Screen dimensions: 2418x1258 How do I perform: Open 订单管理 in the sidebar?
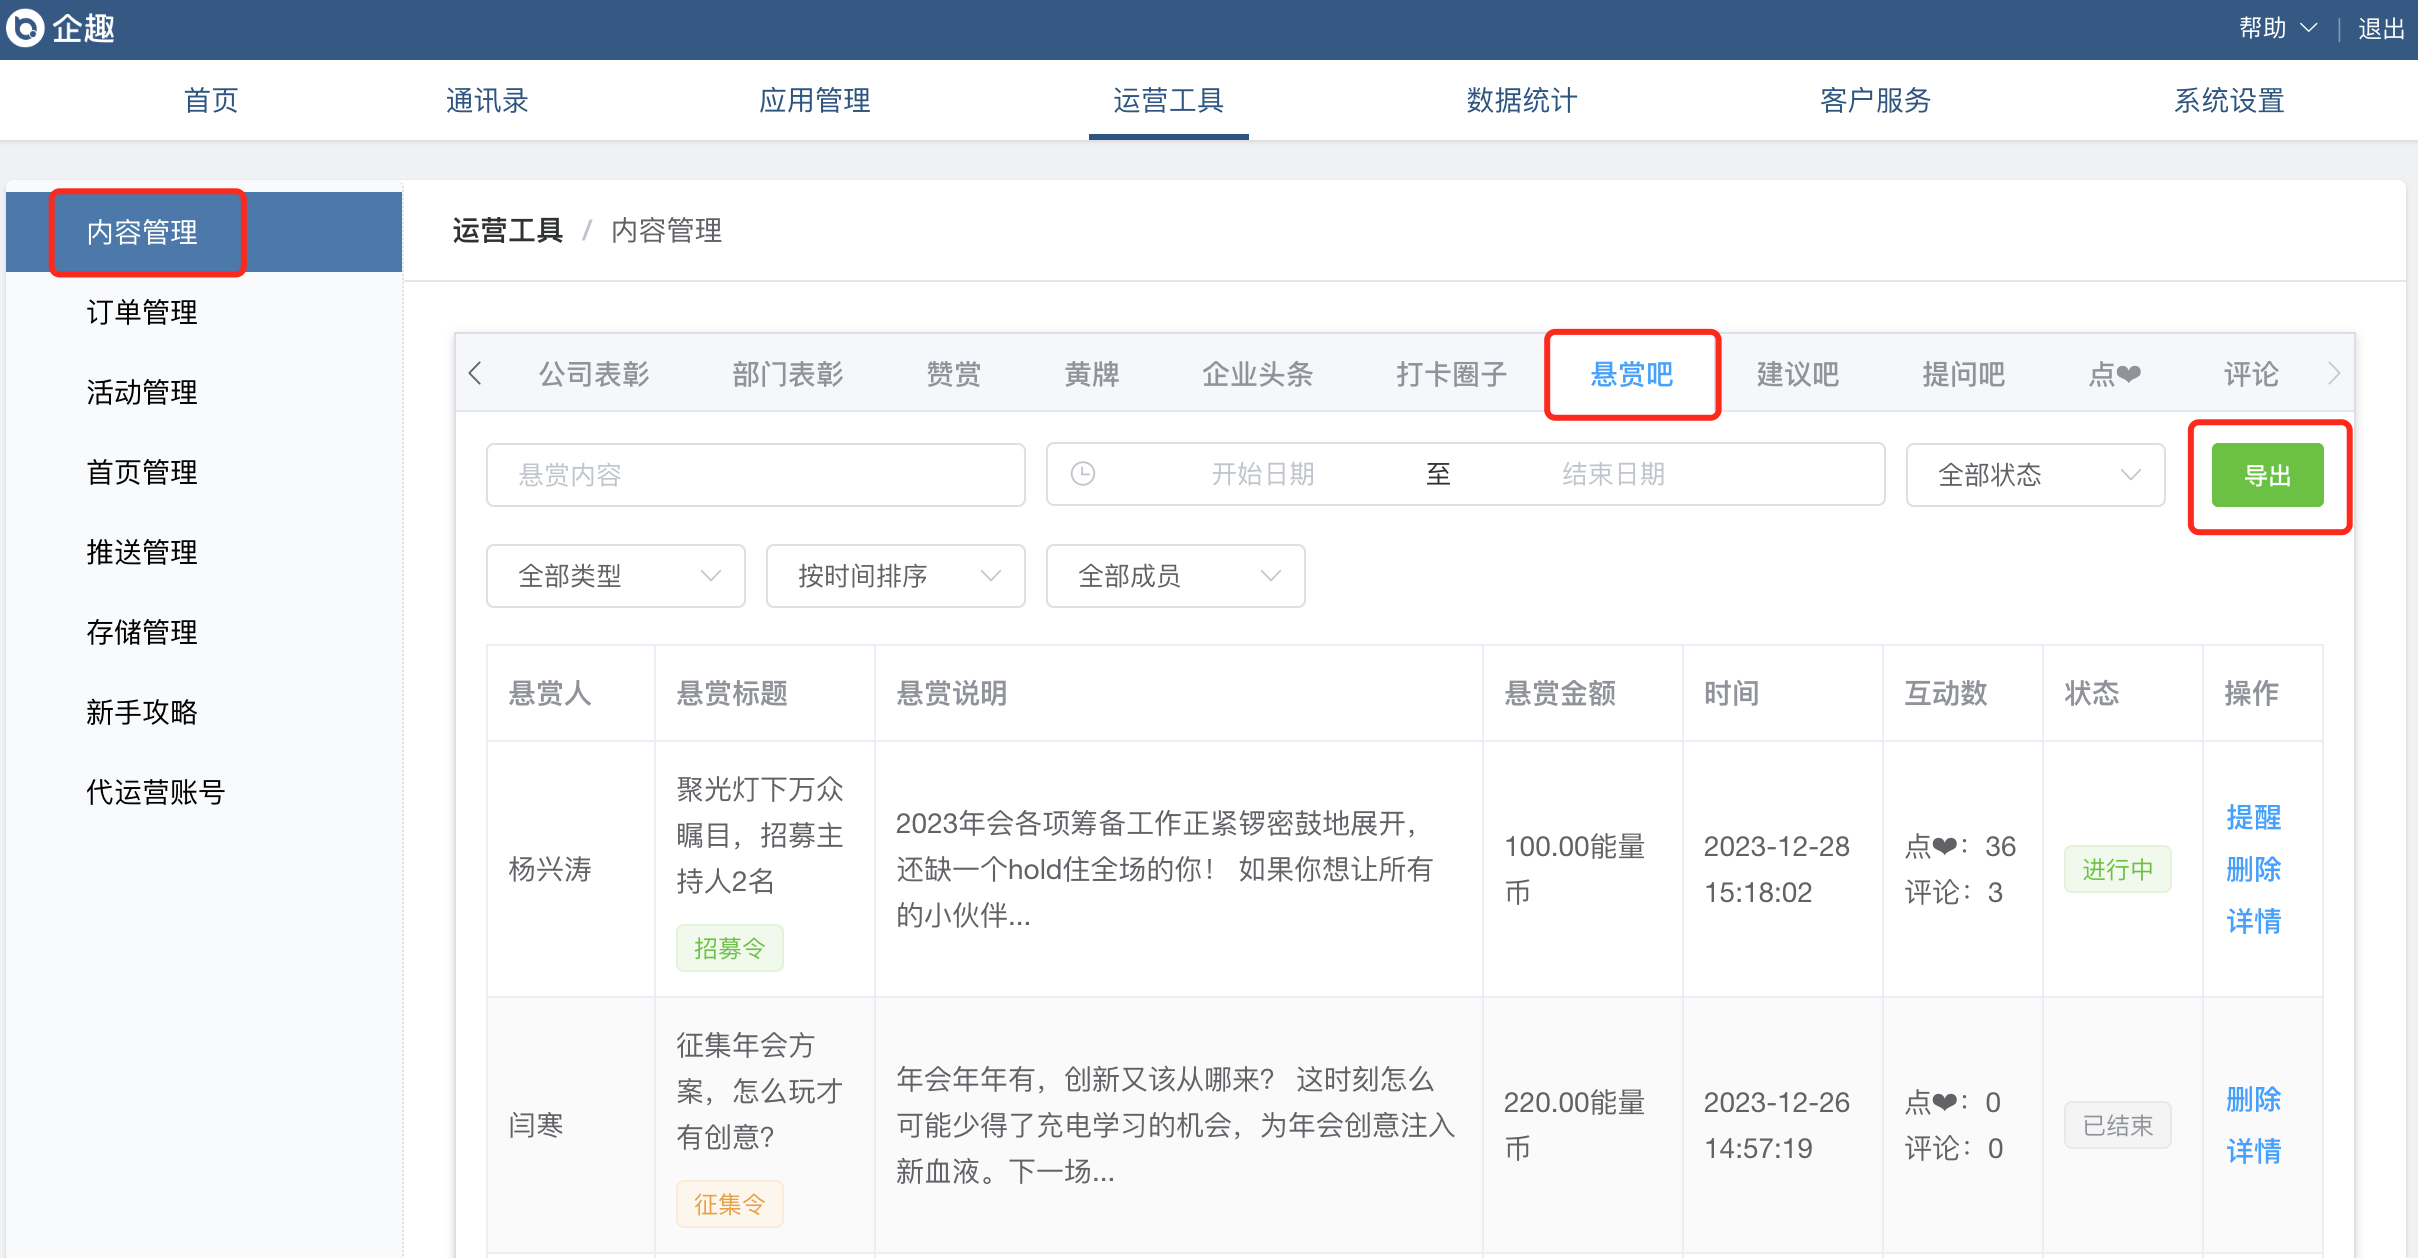pos(142,312)
